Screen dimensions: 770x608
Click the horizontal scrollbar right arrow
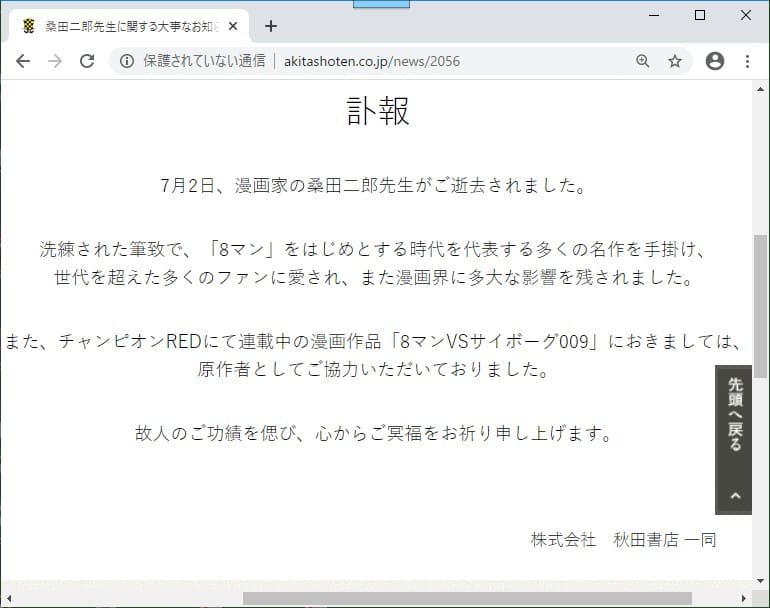tap(743, 598)
